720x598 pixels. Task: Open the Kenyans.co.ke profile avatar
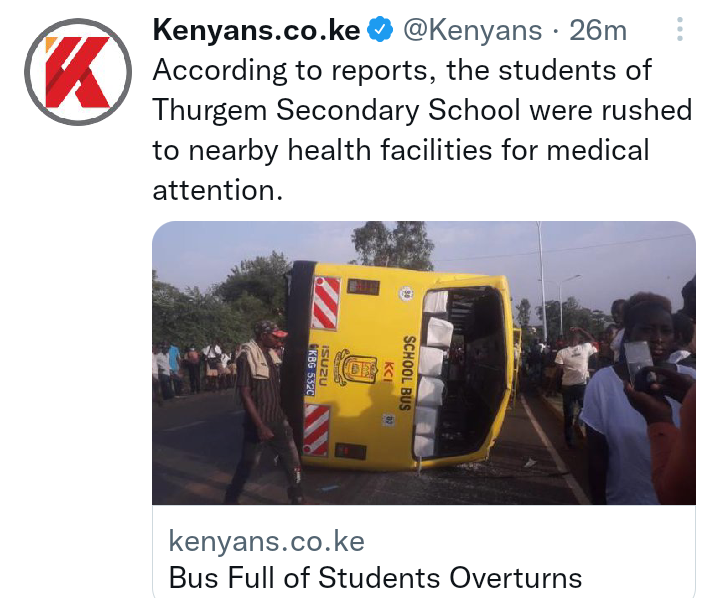click(78, 72)
